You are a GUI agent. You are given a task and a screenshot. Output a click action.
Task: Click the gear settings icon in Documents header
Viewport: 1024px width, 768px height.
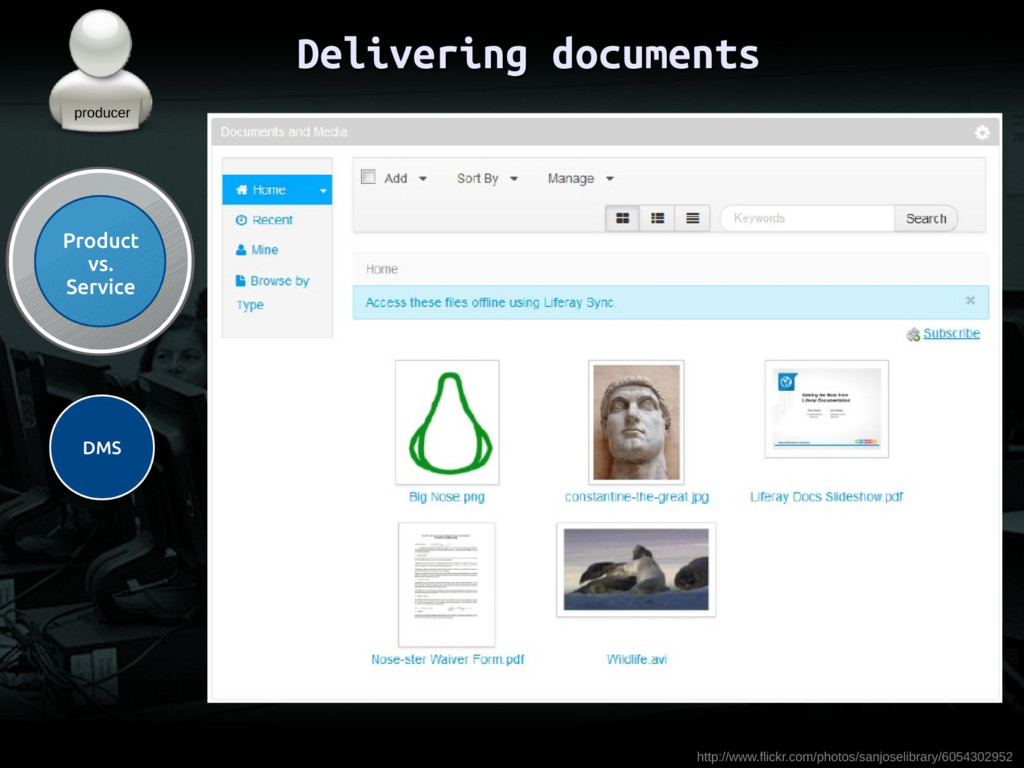click(x=981, y=132)
